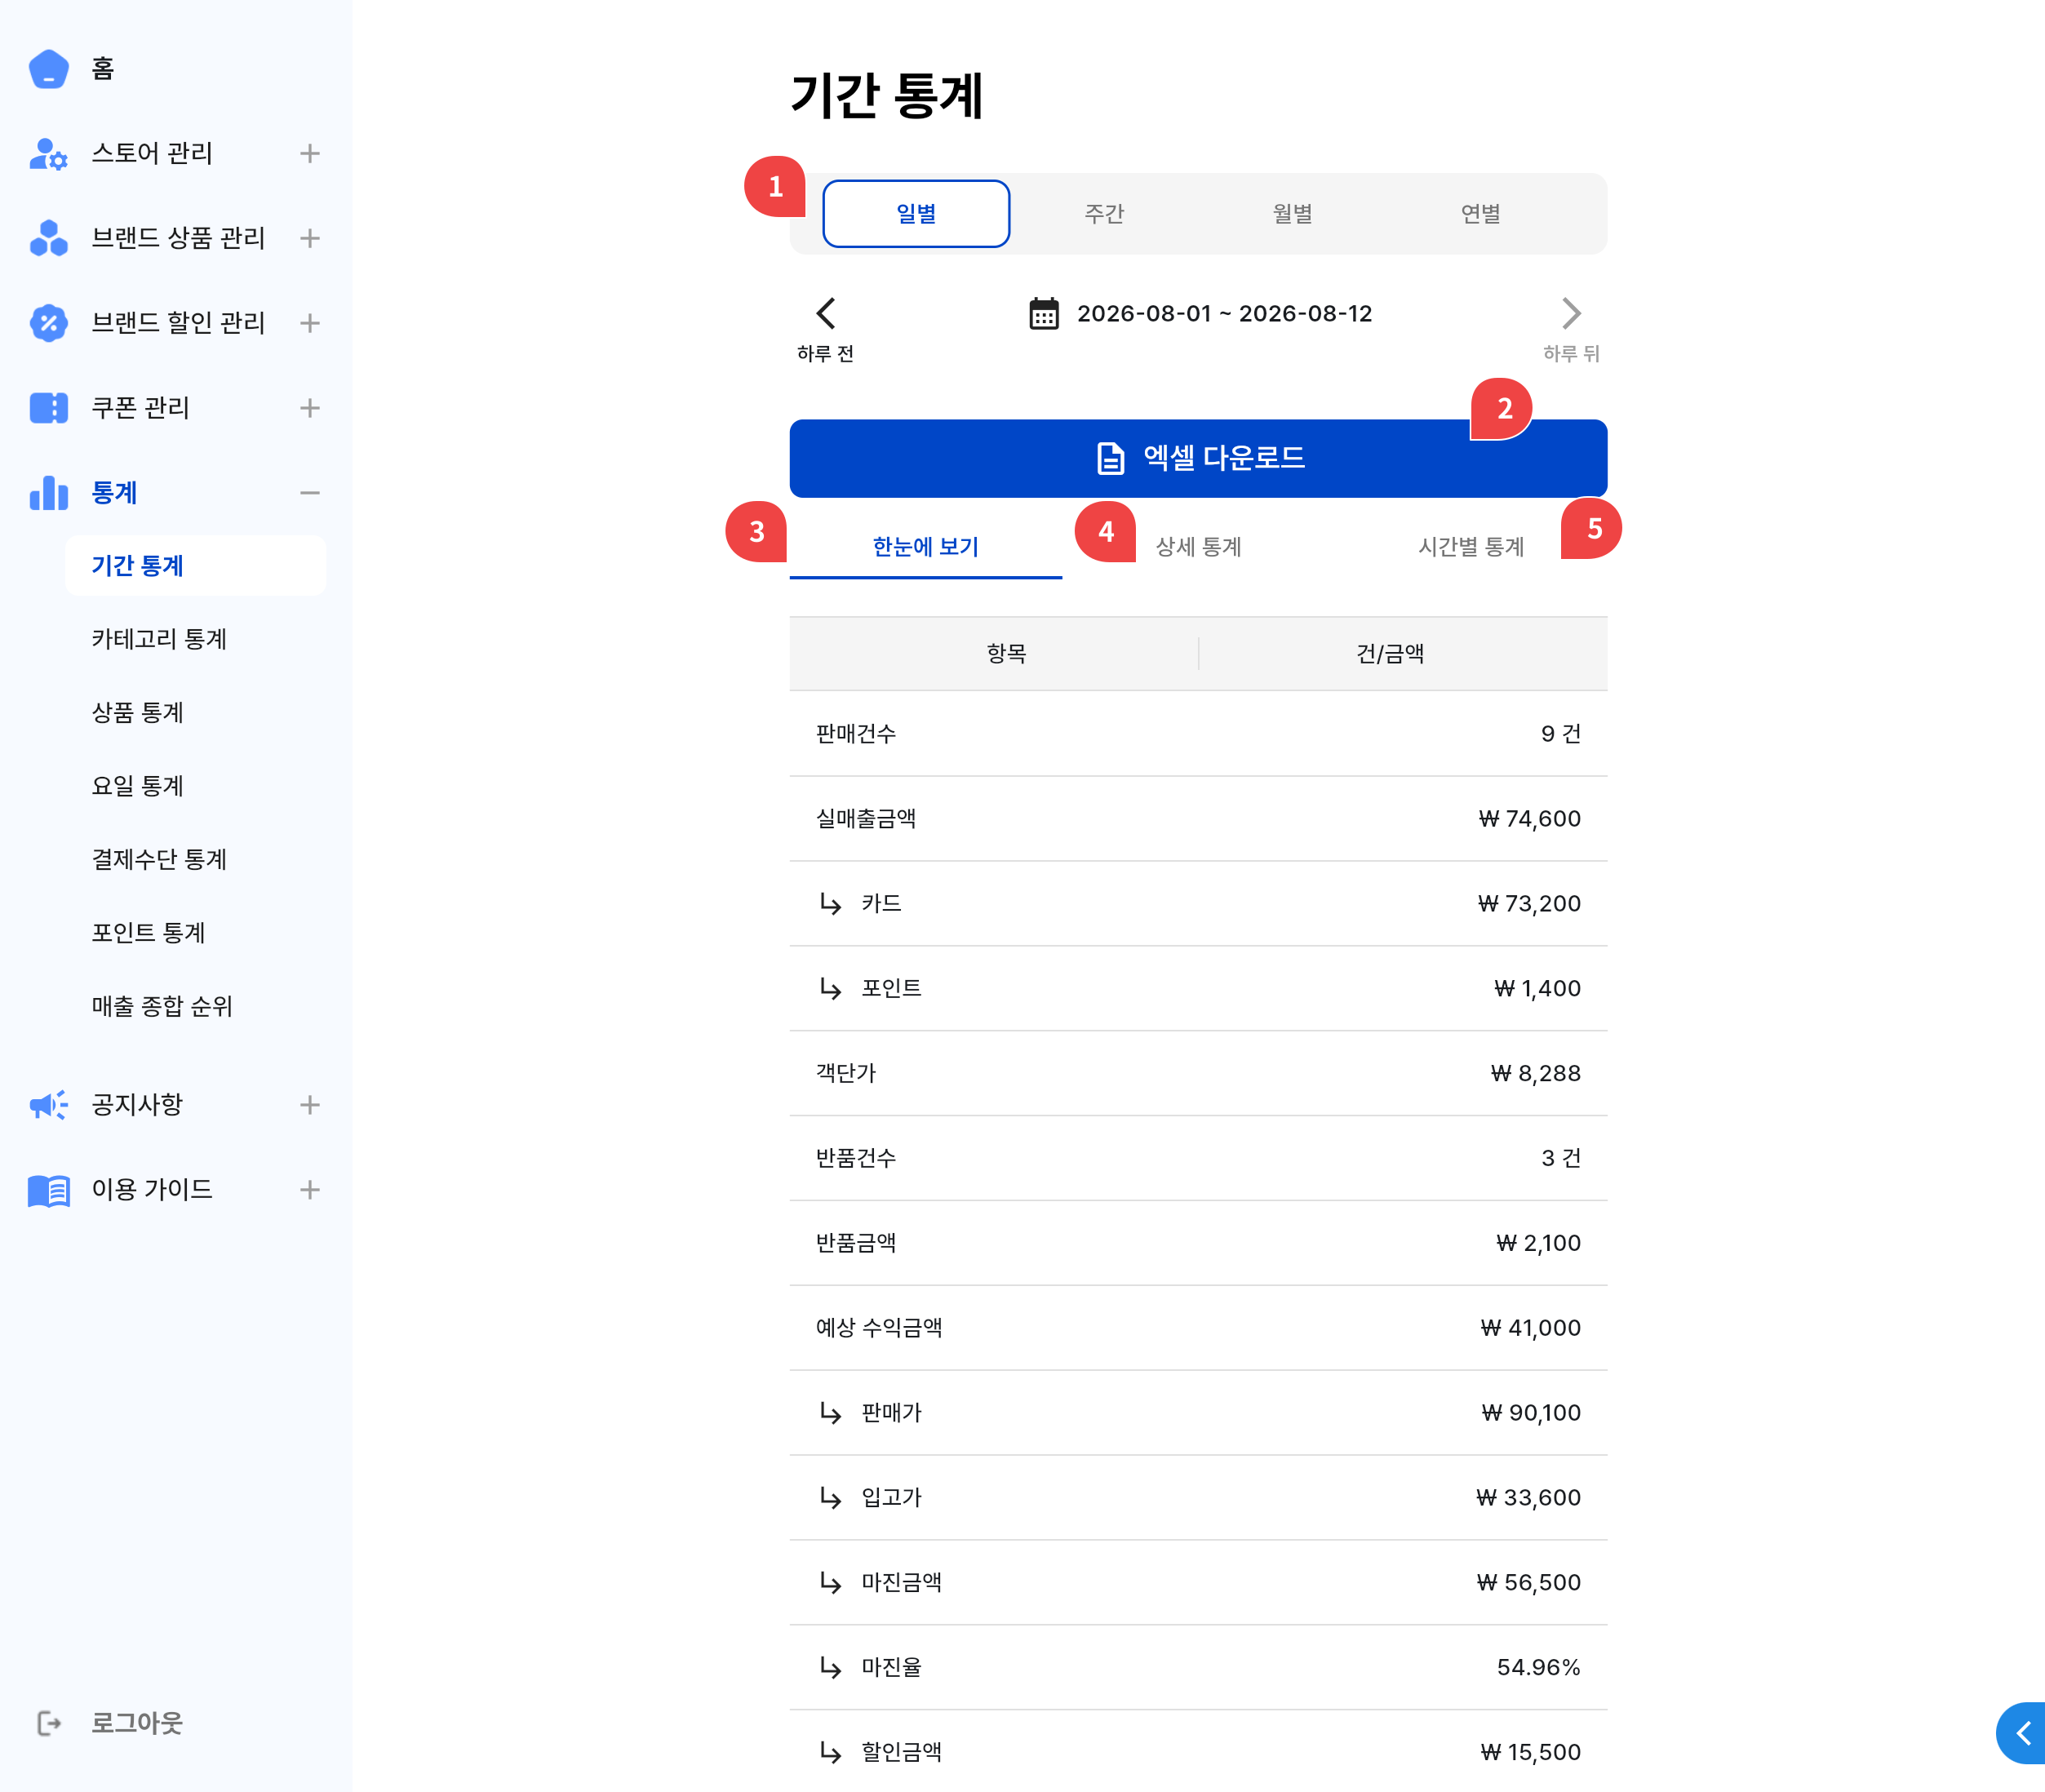The image size is (2045, 1792).
Task: Open 기간 통계 in the sidebar
Action: (x=196, y=566)
